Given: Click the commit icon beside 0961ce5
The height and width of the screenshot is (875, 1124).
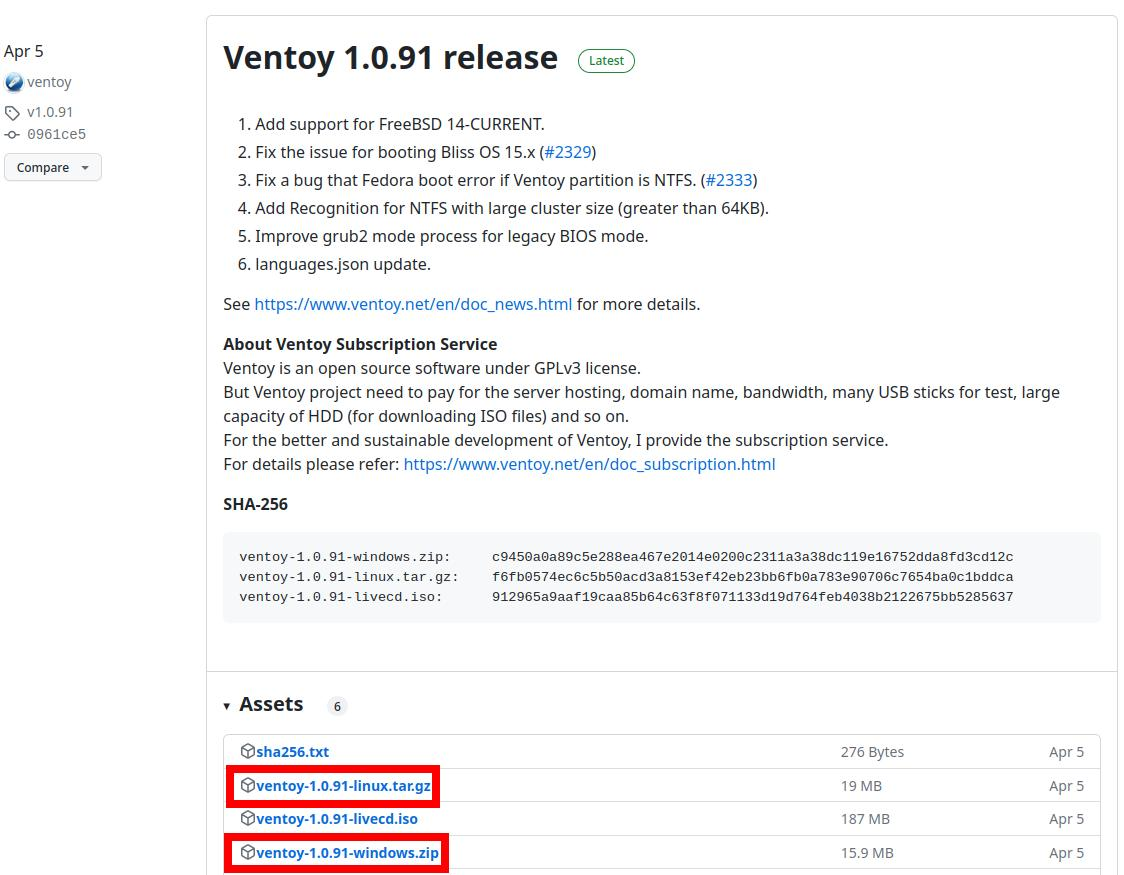Looking at the screenshot, I should (12, 135).
